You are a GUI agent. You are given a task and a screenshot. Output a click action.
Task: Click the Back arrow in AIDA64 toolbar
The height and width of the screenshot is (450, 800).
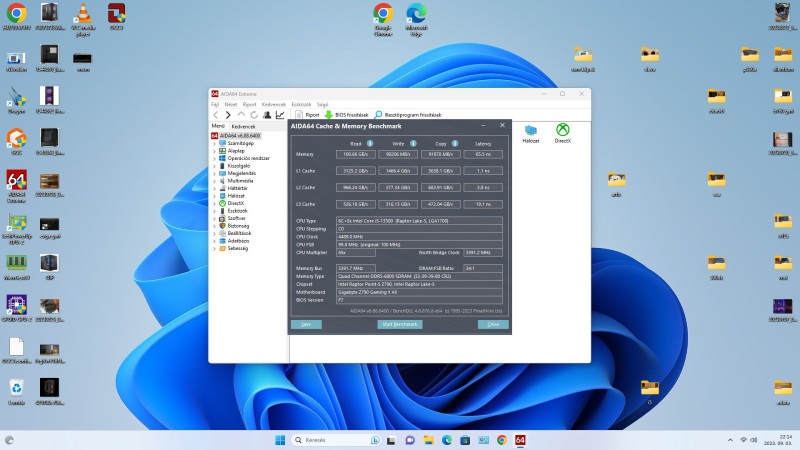[x=216, y=115]
